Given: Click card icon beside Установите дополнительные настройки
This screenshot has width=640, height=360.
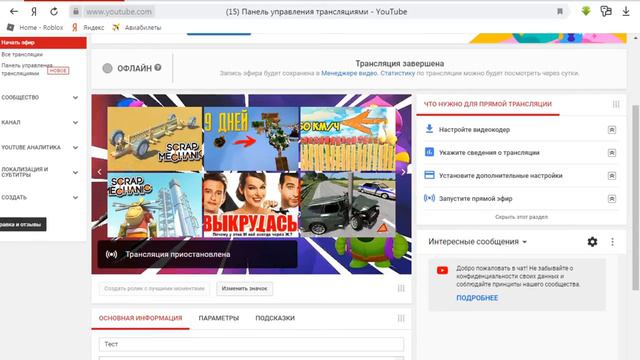Looking at the screenshot, I should point(429,175).
